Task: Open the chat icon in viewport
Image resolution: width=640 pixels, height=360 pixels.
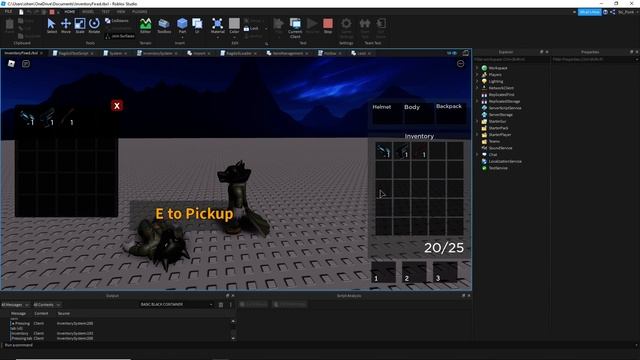Action: pos(26,64)
